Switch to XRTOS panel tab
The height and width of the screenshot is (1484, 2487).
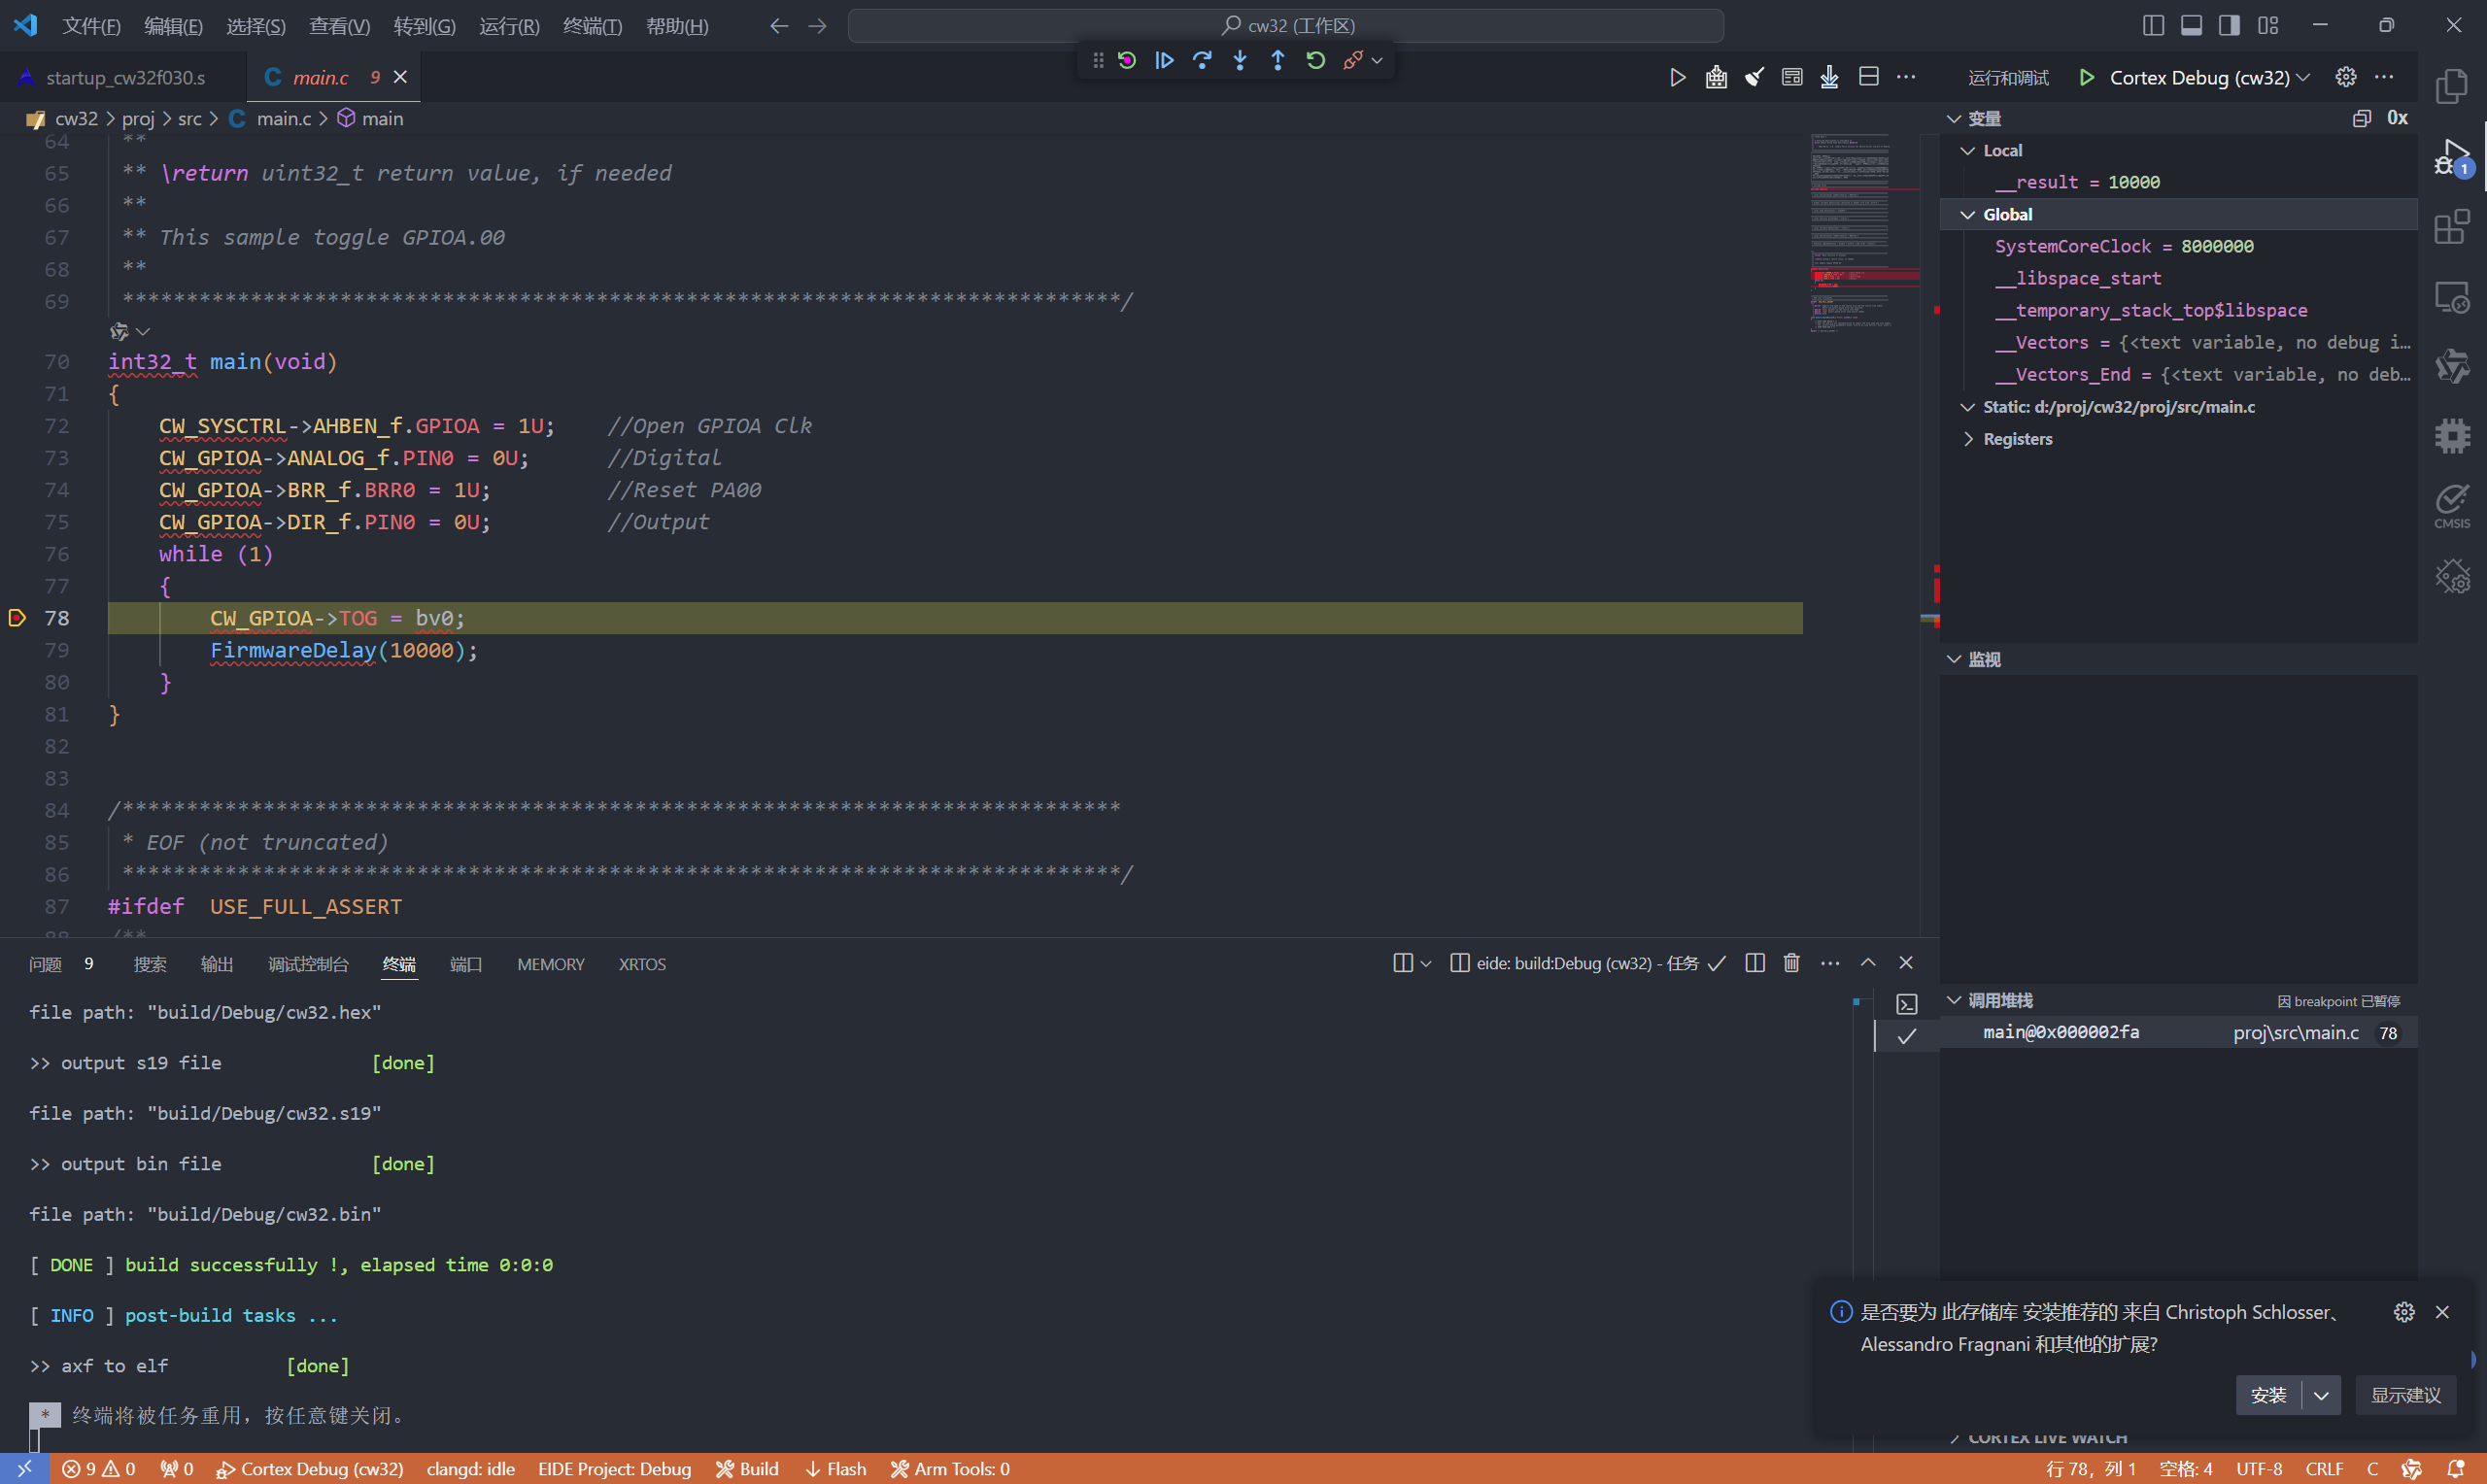pyautogui.click(x=641, y=964)
